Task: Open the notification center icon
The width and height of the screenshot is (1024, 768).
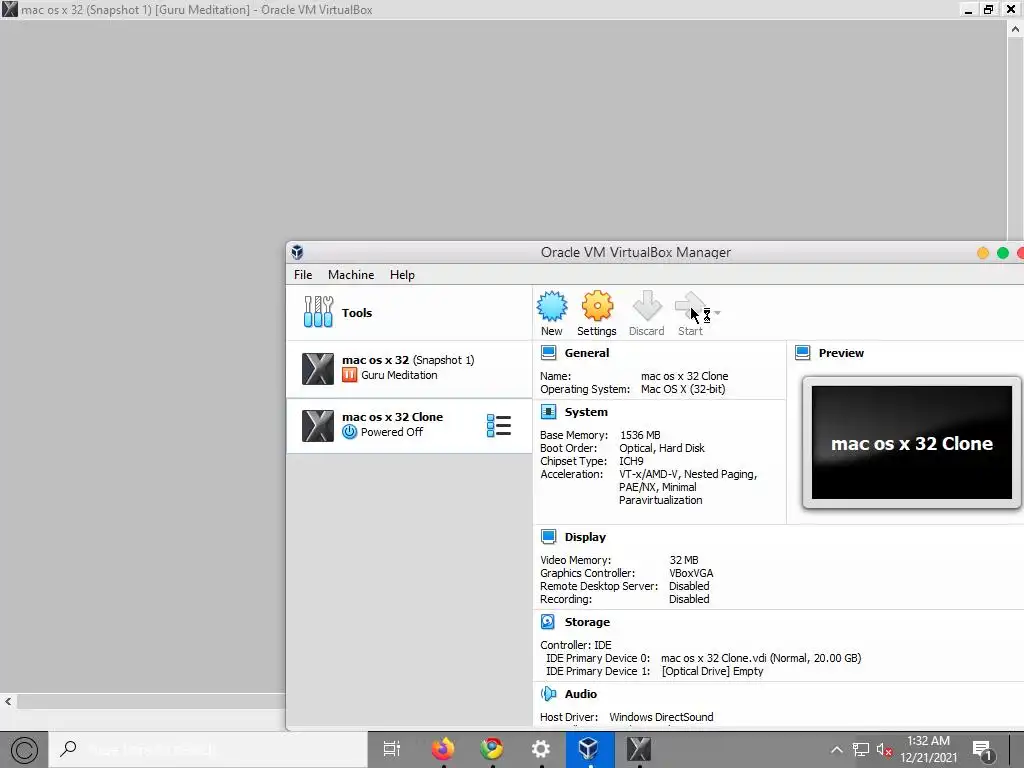Action: pos(982,750)
